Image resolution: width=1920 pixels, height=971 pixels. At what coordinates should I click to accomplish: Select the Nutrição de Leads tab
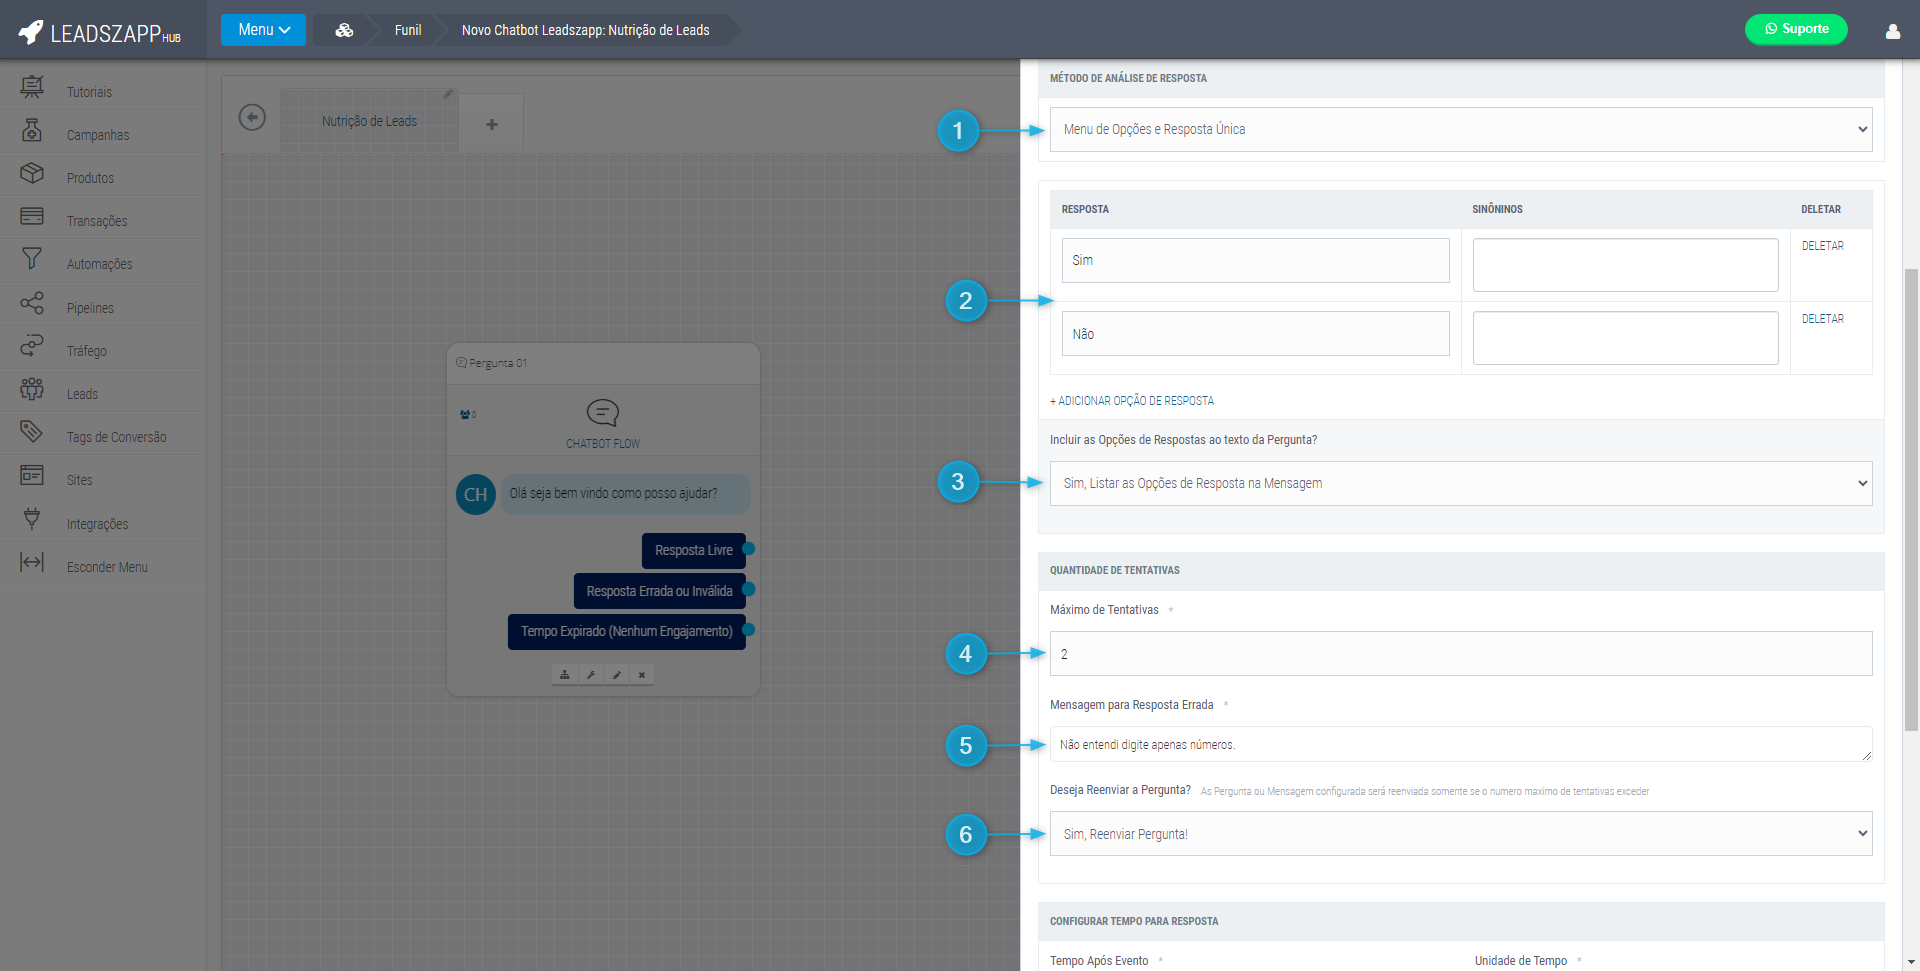click(x=369, y=121)
